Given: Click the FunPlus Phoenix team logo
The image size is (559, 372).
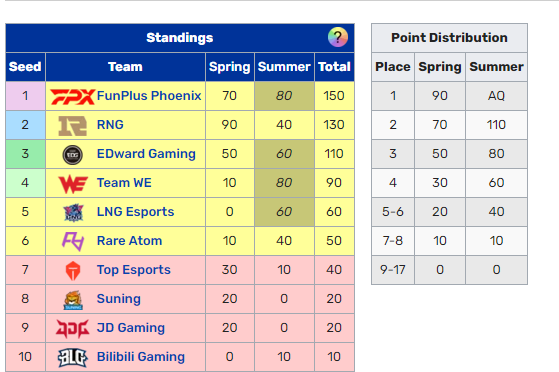Looking at the screenshot, I should pyautogui.click(x=73, y=96).
